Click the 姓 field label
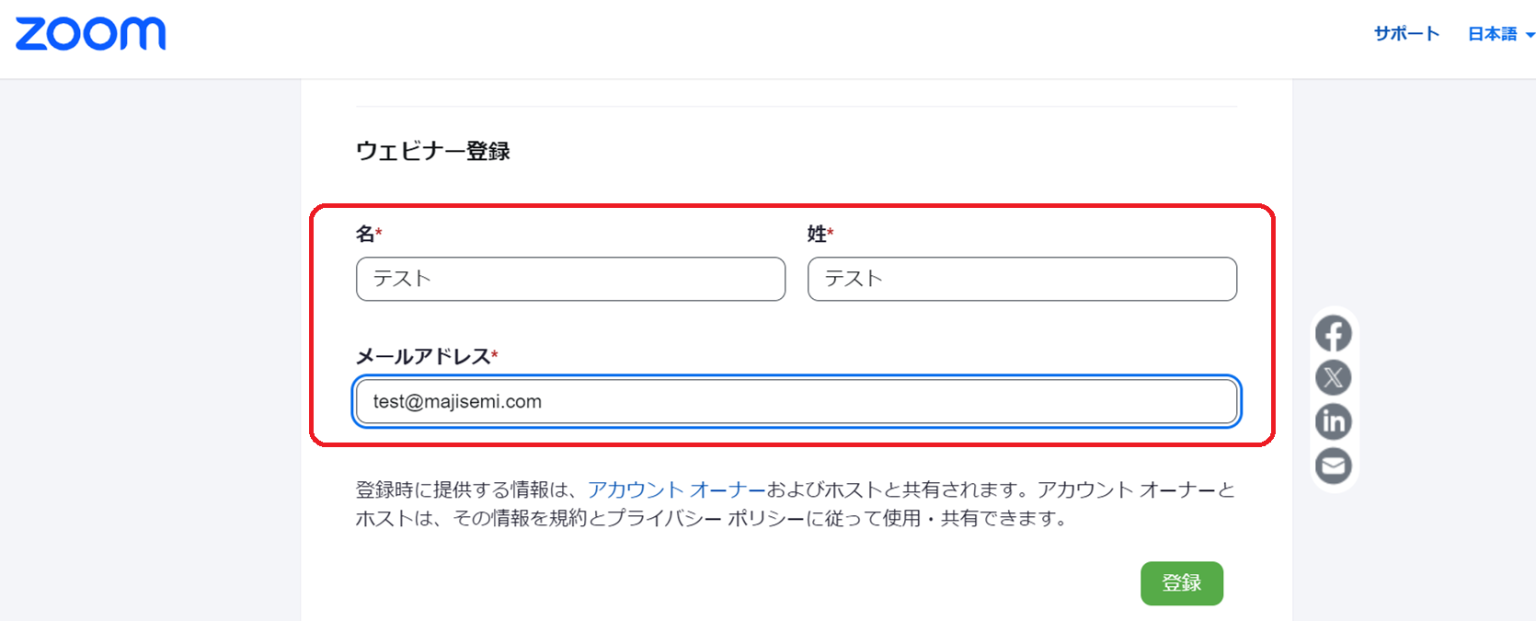1536x621 pixels. pos(816,234)
